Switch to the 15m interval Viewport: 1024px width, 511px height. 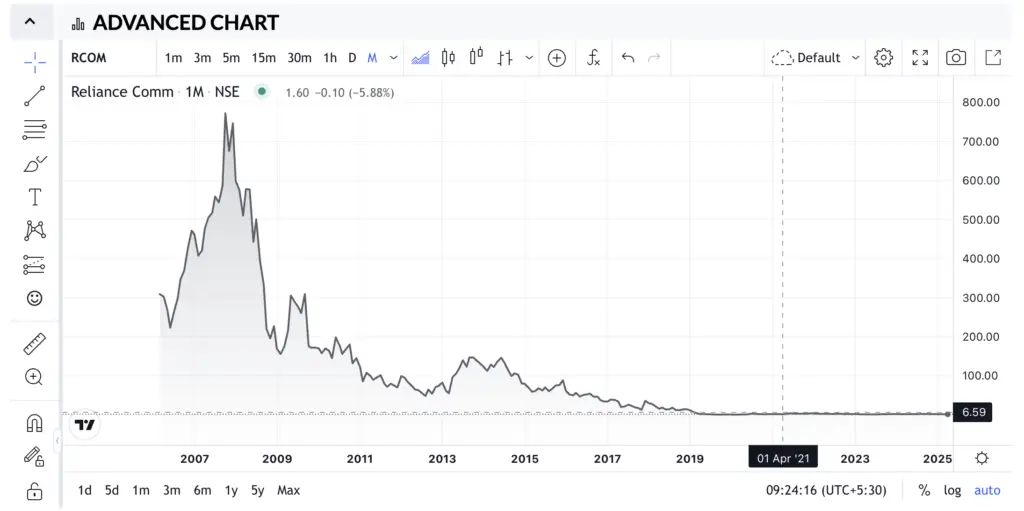tap(264, 57)
